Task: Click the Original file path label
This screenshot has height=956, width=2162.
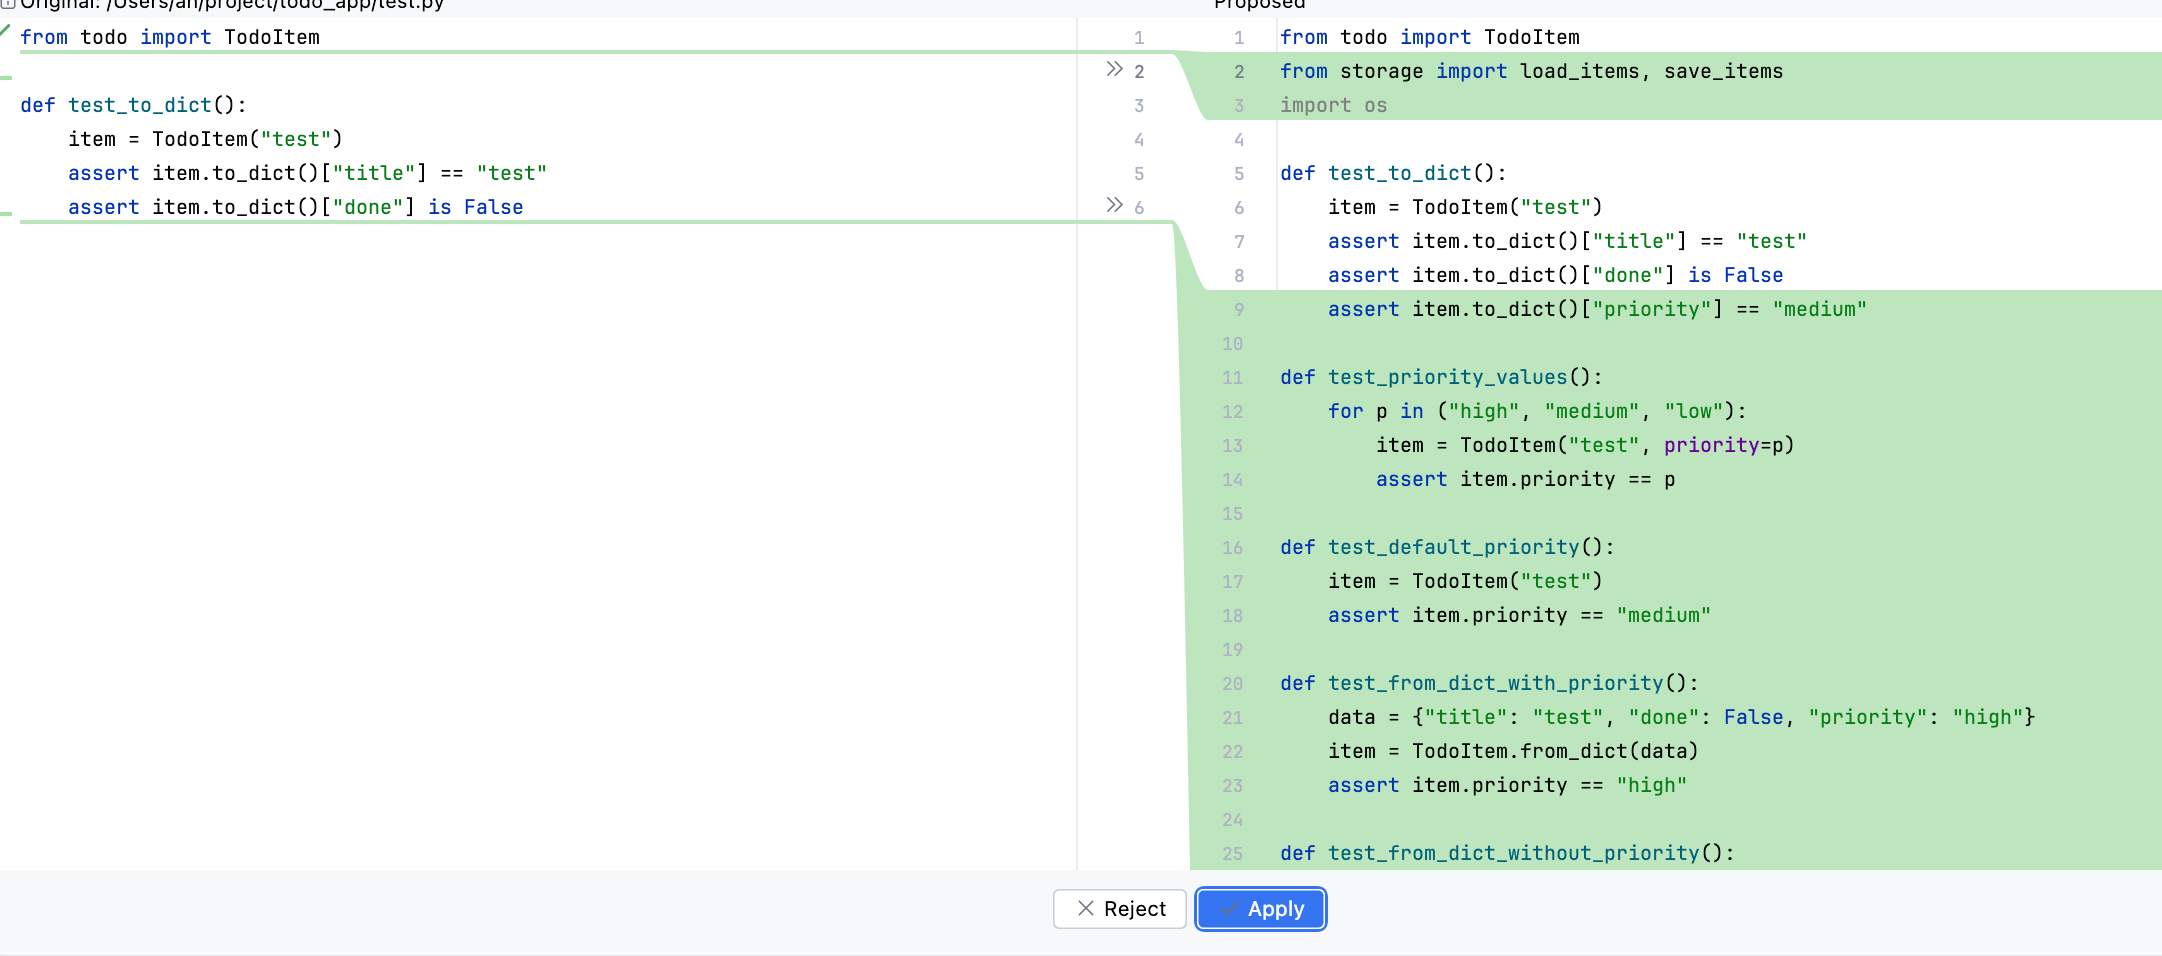Action: [x=232, y=5]
